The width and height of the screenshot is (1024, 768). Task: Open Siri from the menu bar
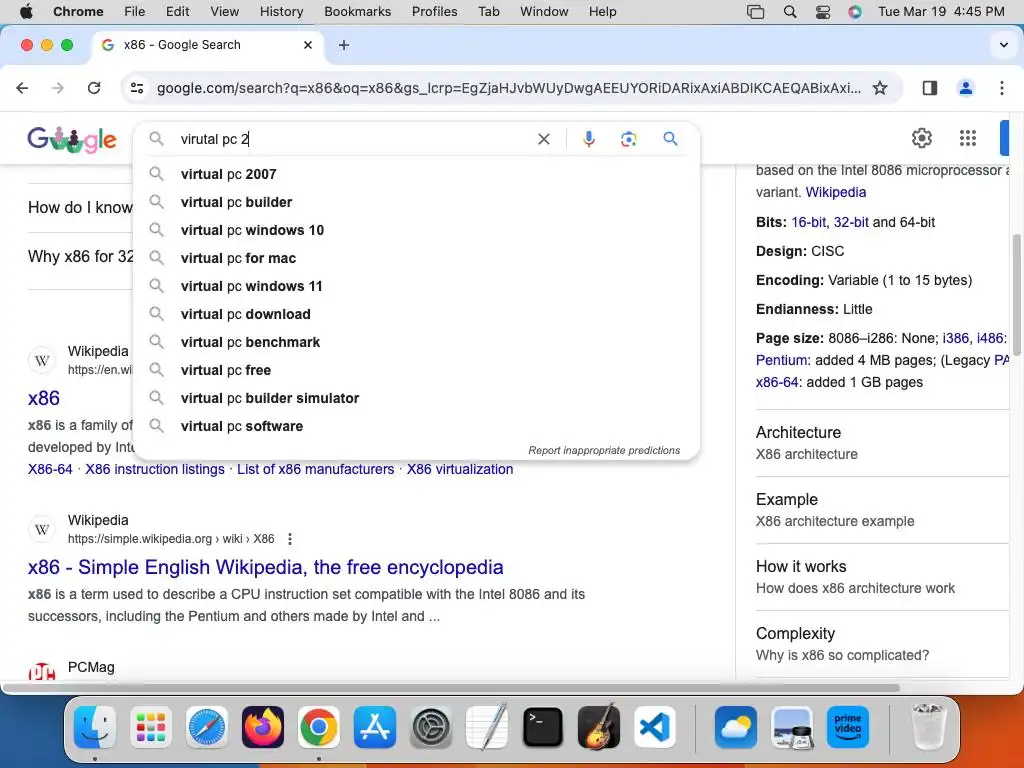pyautogui.click(x=855, y=12)
